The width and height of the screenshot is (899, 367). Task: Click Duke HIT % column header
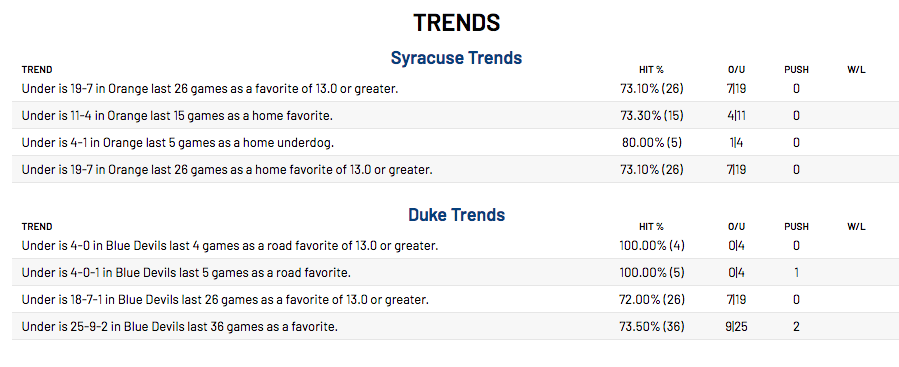click(x=651, y=227)
